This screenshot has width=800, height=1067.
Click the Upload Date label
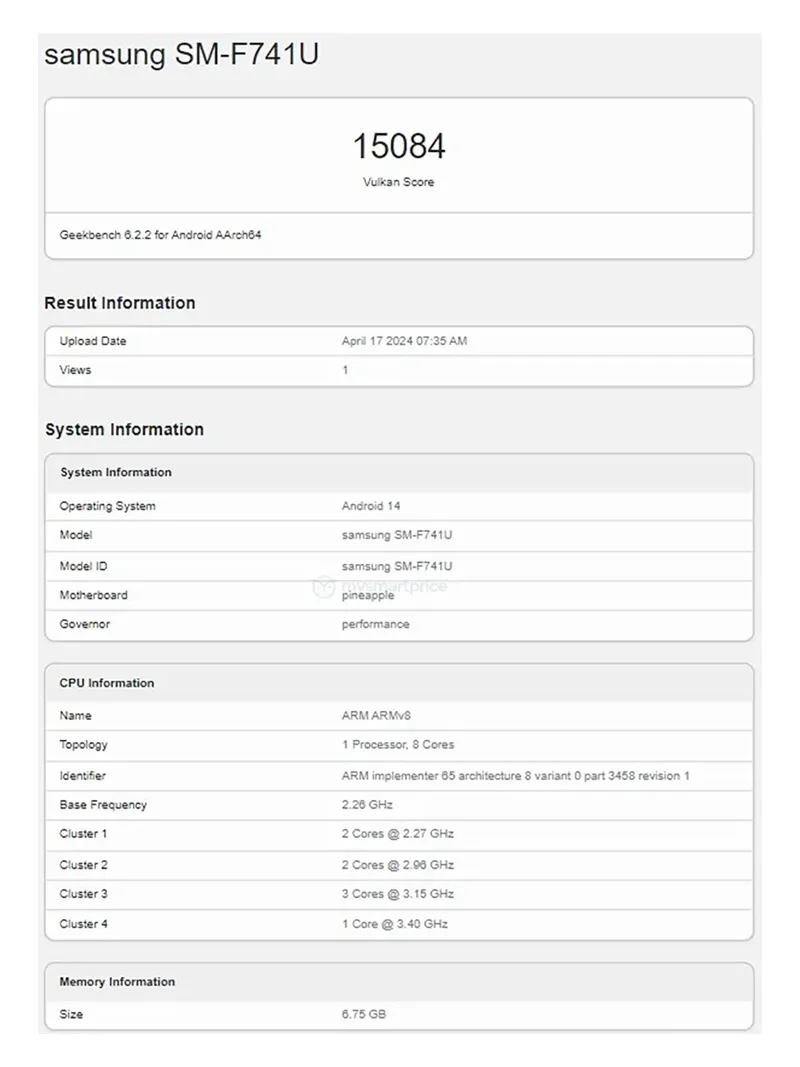tap(93, 341)
